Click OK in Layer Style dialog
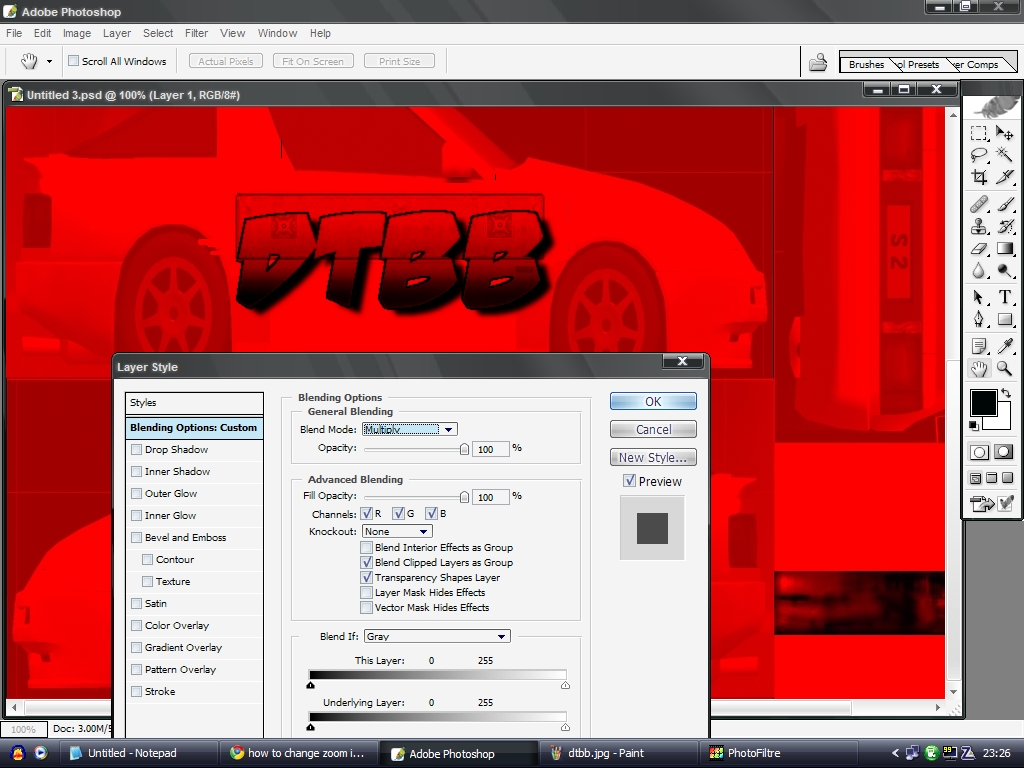The height and width of the screenshot is (768, 1024). point(653,402)
